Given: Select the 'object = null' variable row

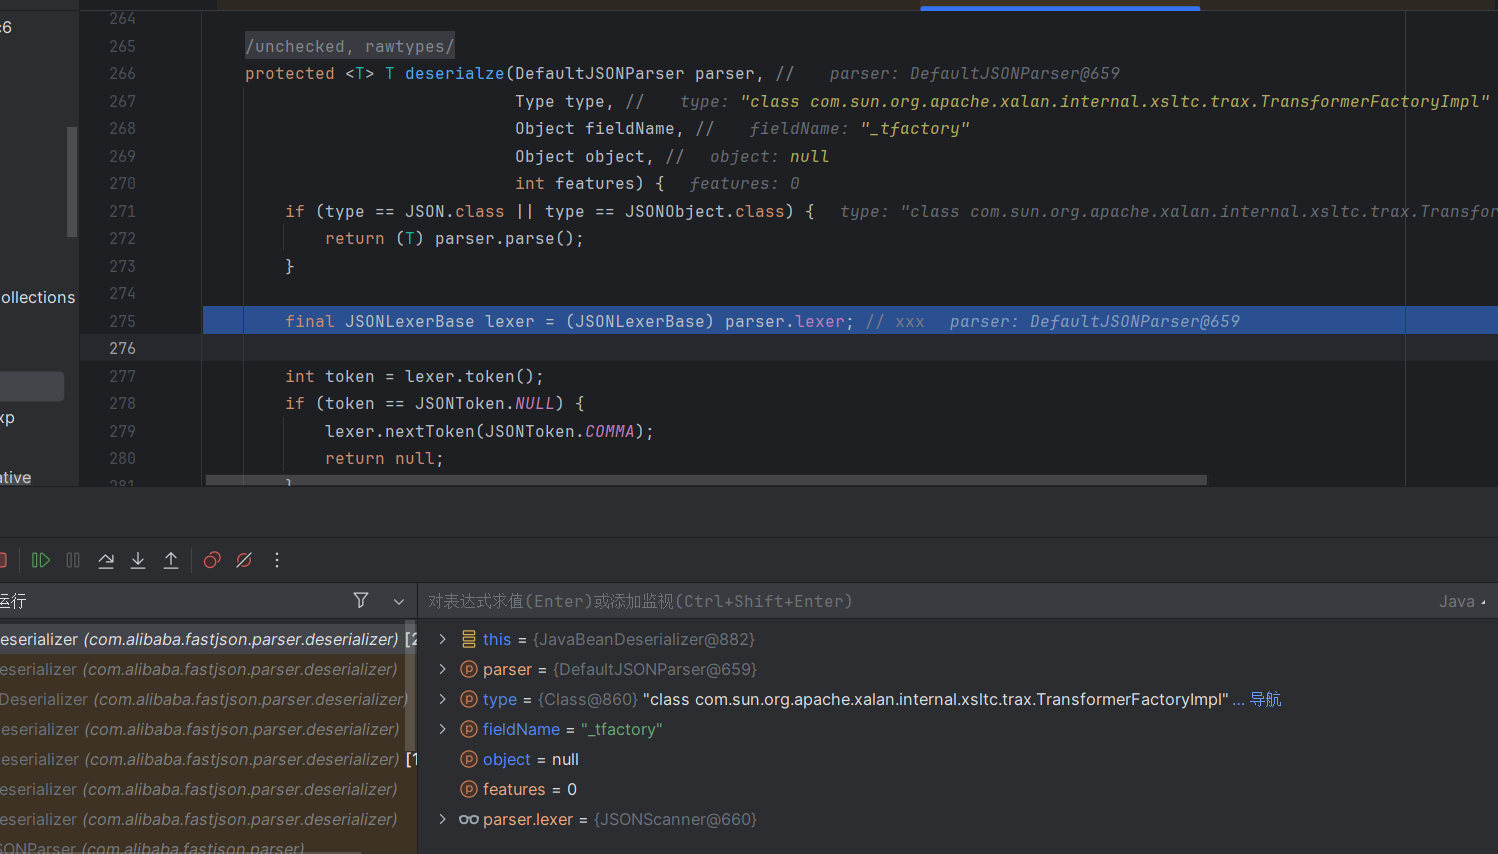Looking at the screenshot, I should 958,759.
